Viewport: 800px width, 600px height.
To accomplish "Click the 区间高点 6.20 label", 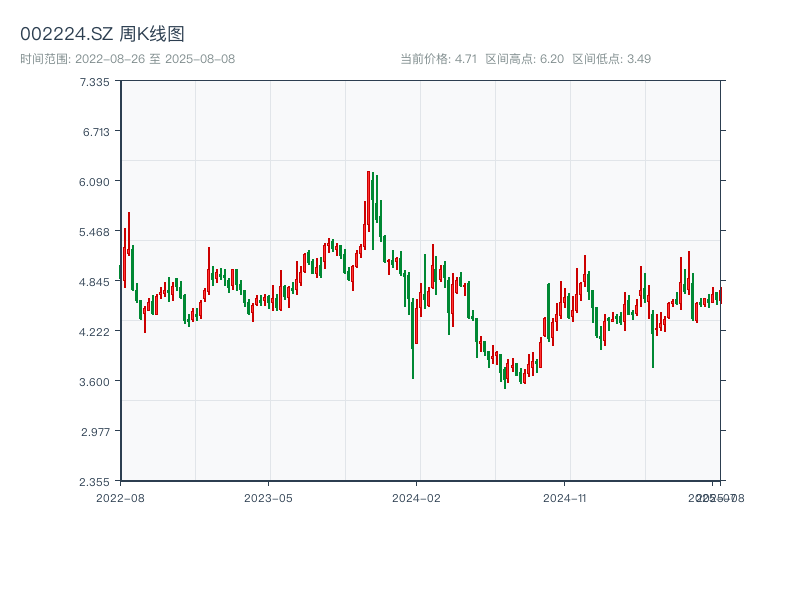I will click(524, 59).
